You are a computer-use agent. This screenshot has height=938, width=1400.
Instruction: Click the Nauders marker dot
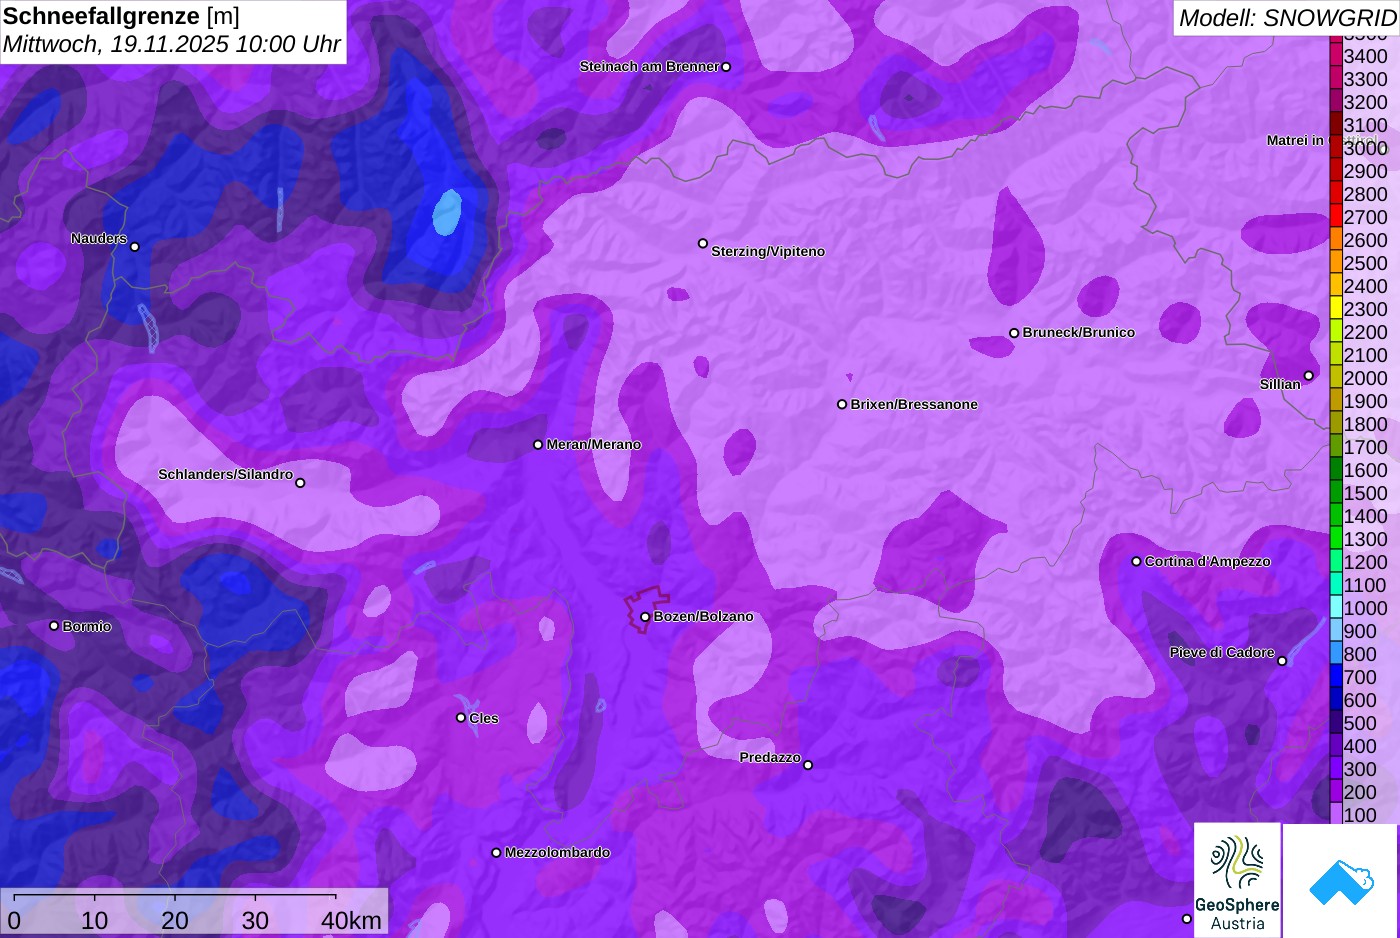[135, 247]
